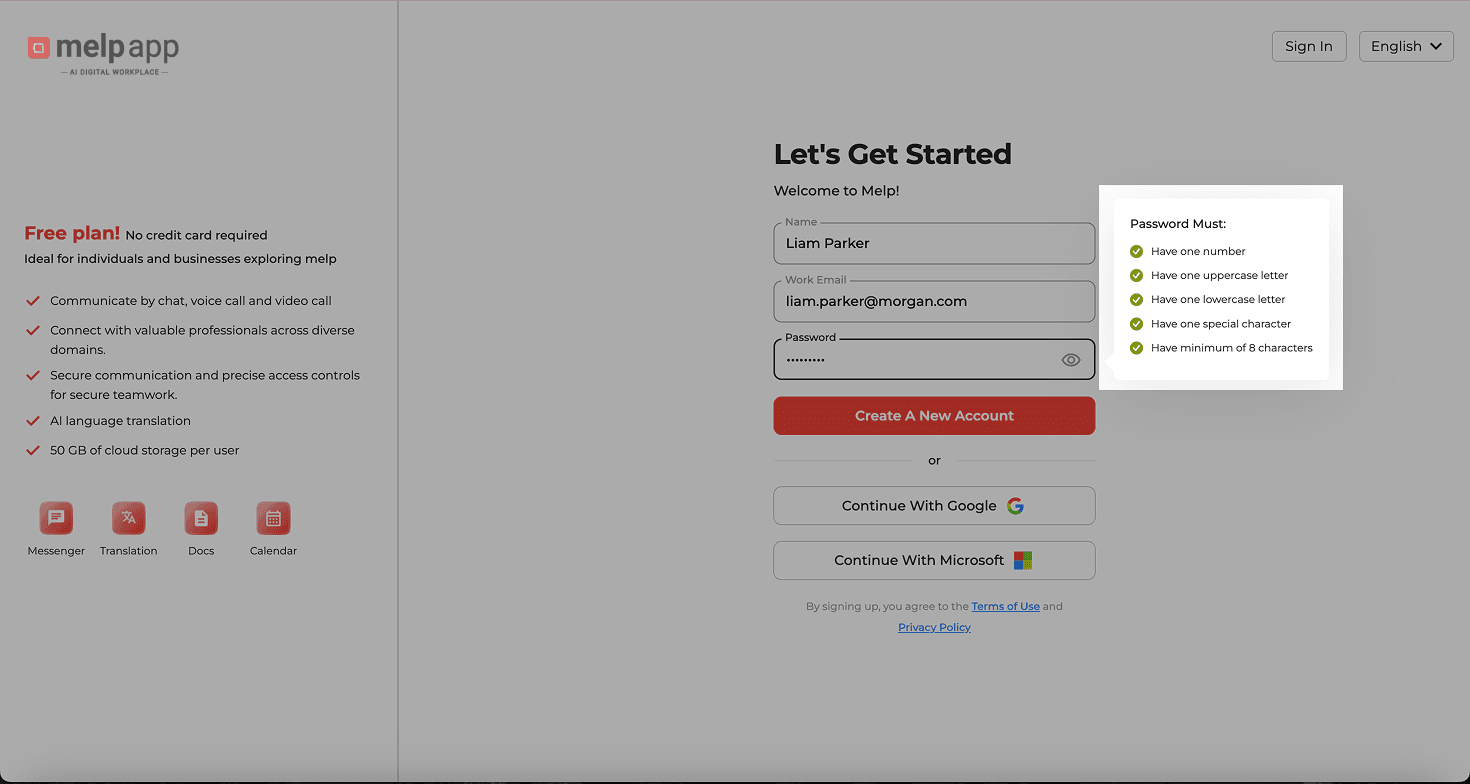The width and height of the screenshot is (1470, 784).
Task: Open the English language dropdown
Action: pyautogui.click(x=1405, y=46)
